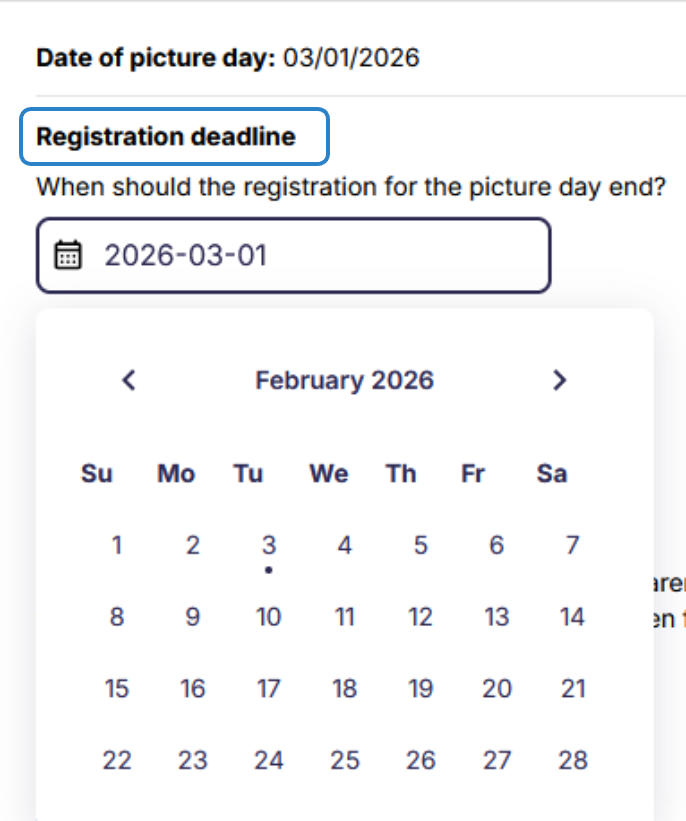Click the Sa weekday column header
This screenshot has width=686, height=821.
551,473
